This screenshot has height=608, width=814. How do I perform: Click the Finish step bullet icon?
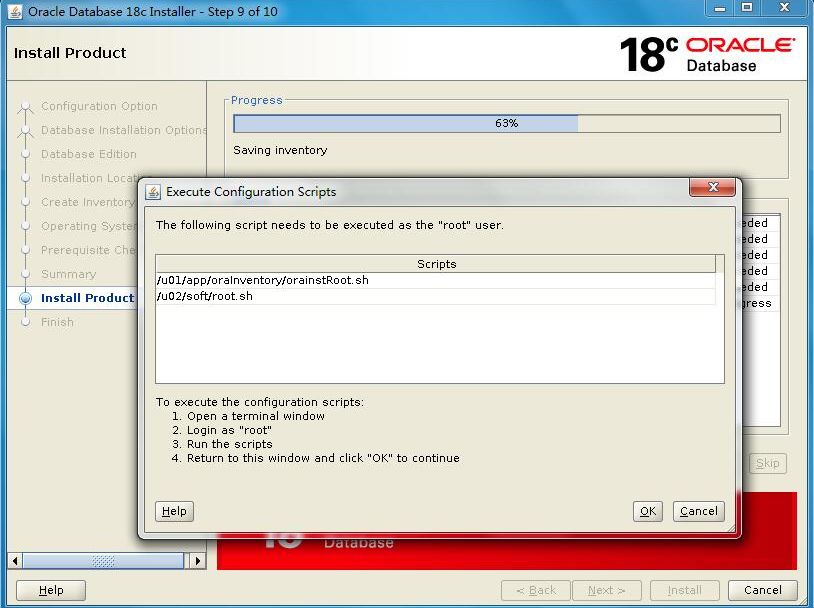[25, 322]
